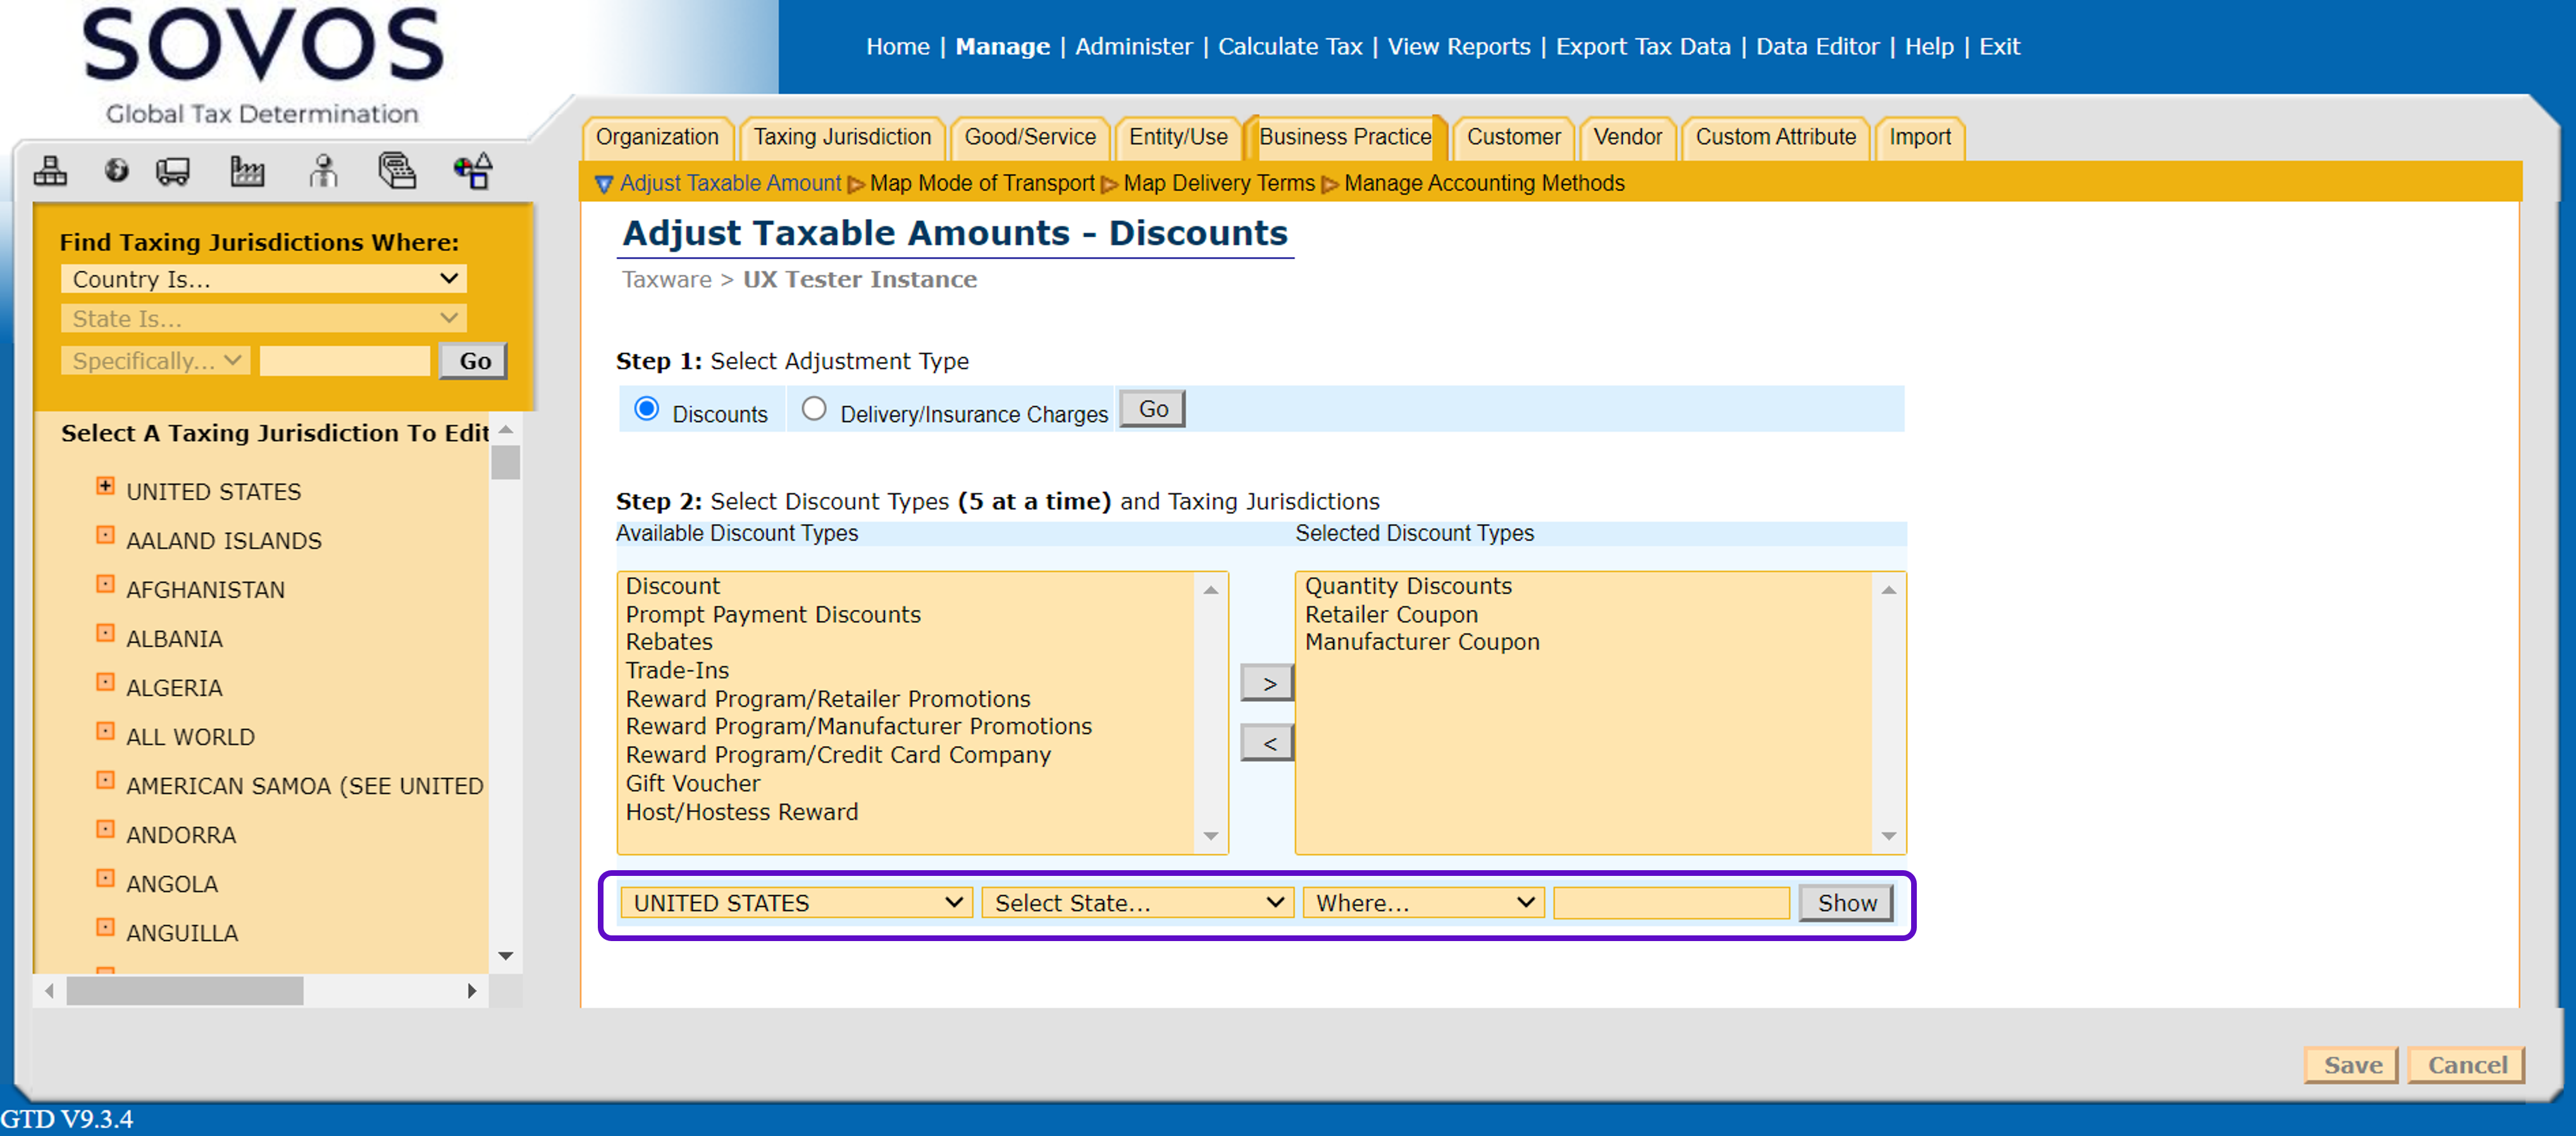This screenshot has width=2576, height=1136.
Task: Click the delivery truck icon
Action: point(173,171)
